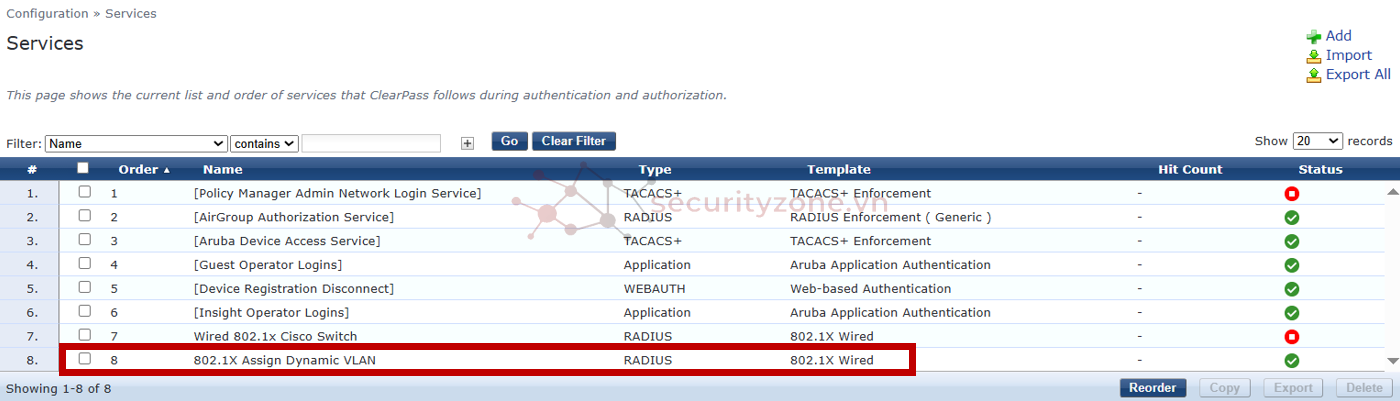Screen dimensions: 1400x401
Task: Click the Export All icon
Action: (x=1314, y=75)
